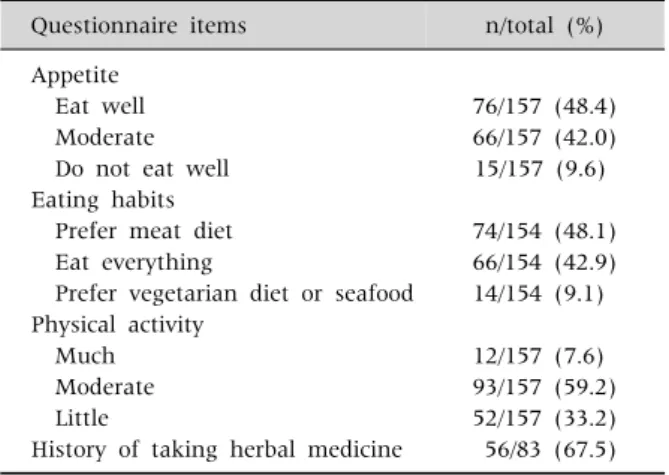Click the 'n/total (%)' column header
Viewport: 669px width, 475px height.
544,26
